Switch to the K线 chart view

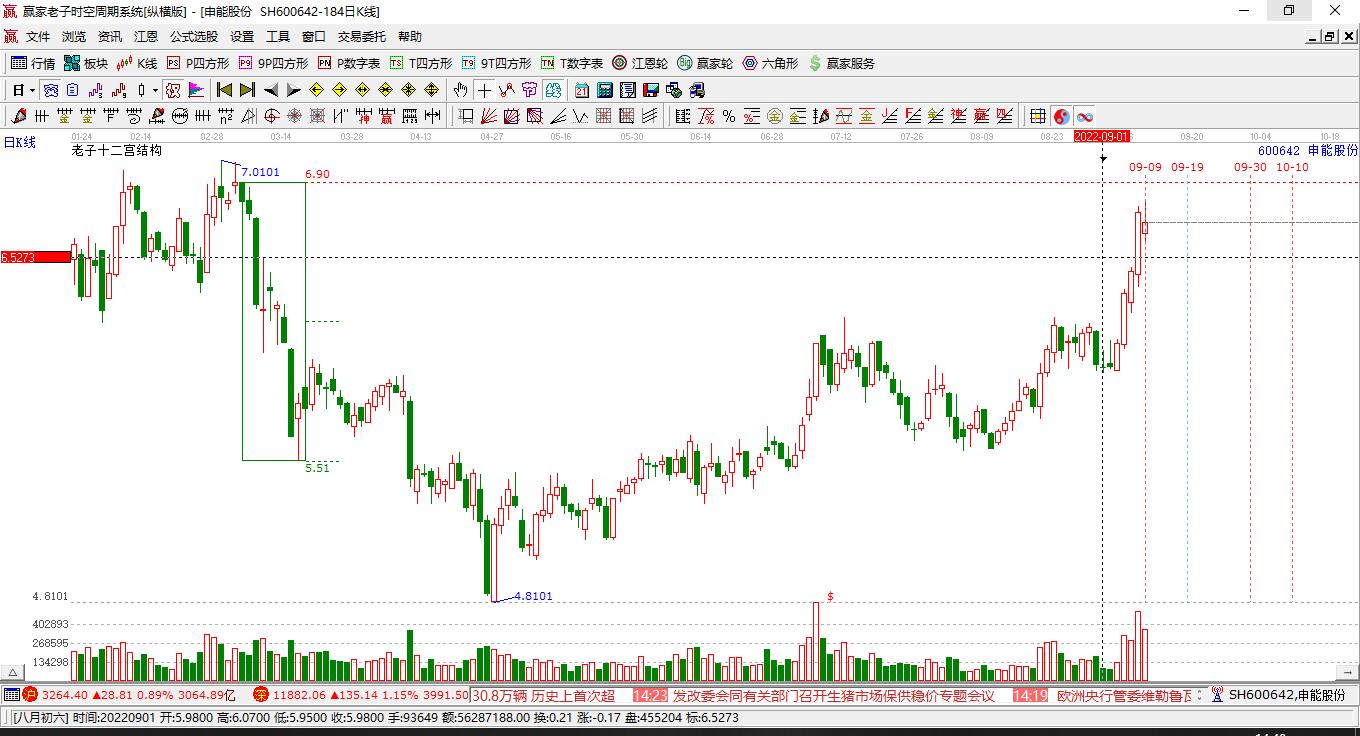pyautogui.click(x=137, y=63)
